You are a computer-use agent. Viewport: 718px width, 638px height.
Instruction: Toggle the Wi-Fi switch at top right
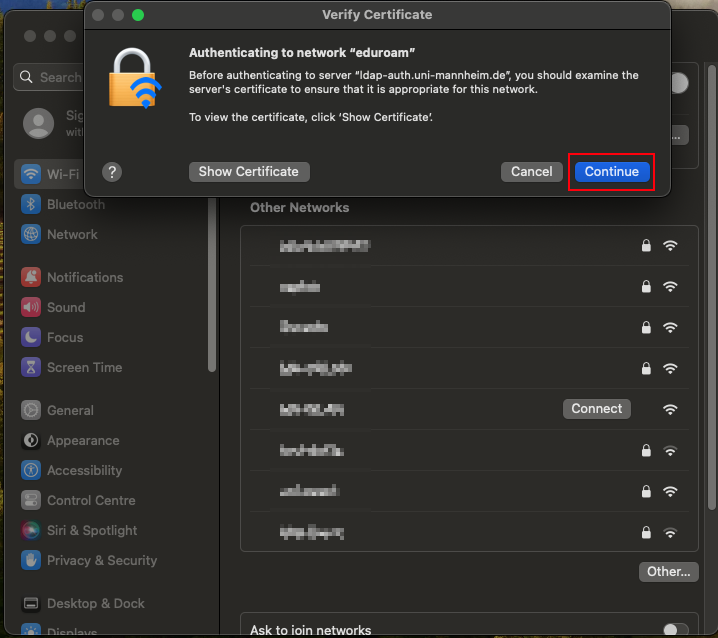680,83
